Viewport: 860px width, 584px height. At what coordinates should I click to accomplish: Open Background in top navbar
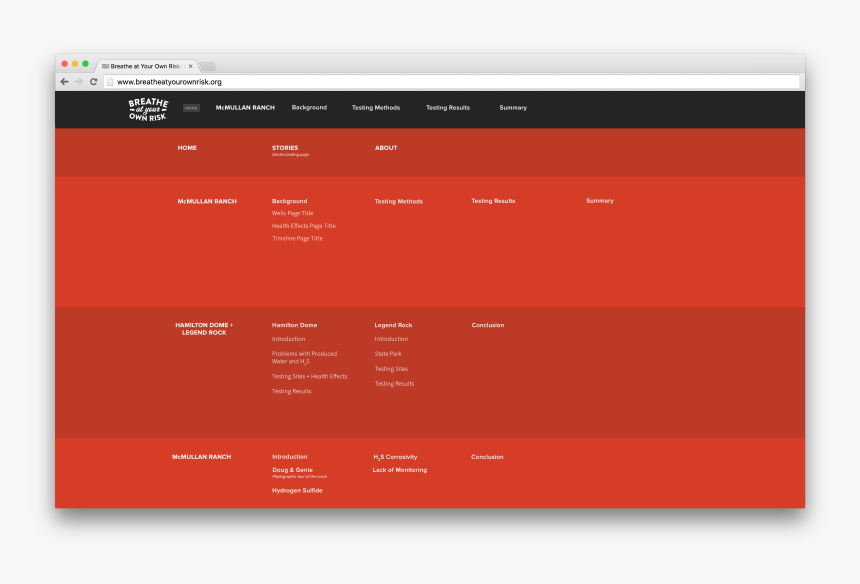309,107
